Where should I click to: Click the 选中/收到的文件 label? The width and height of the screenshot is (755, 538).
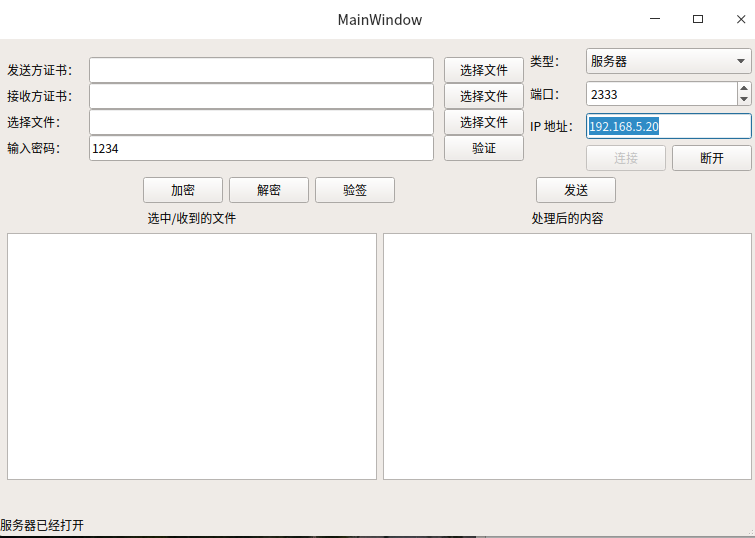(192, 219)
